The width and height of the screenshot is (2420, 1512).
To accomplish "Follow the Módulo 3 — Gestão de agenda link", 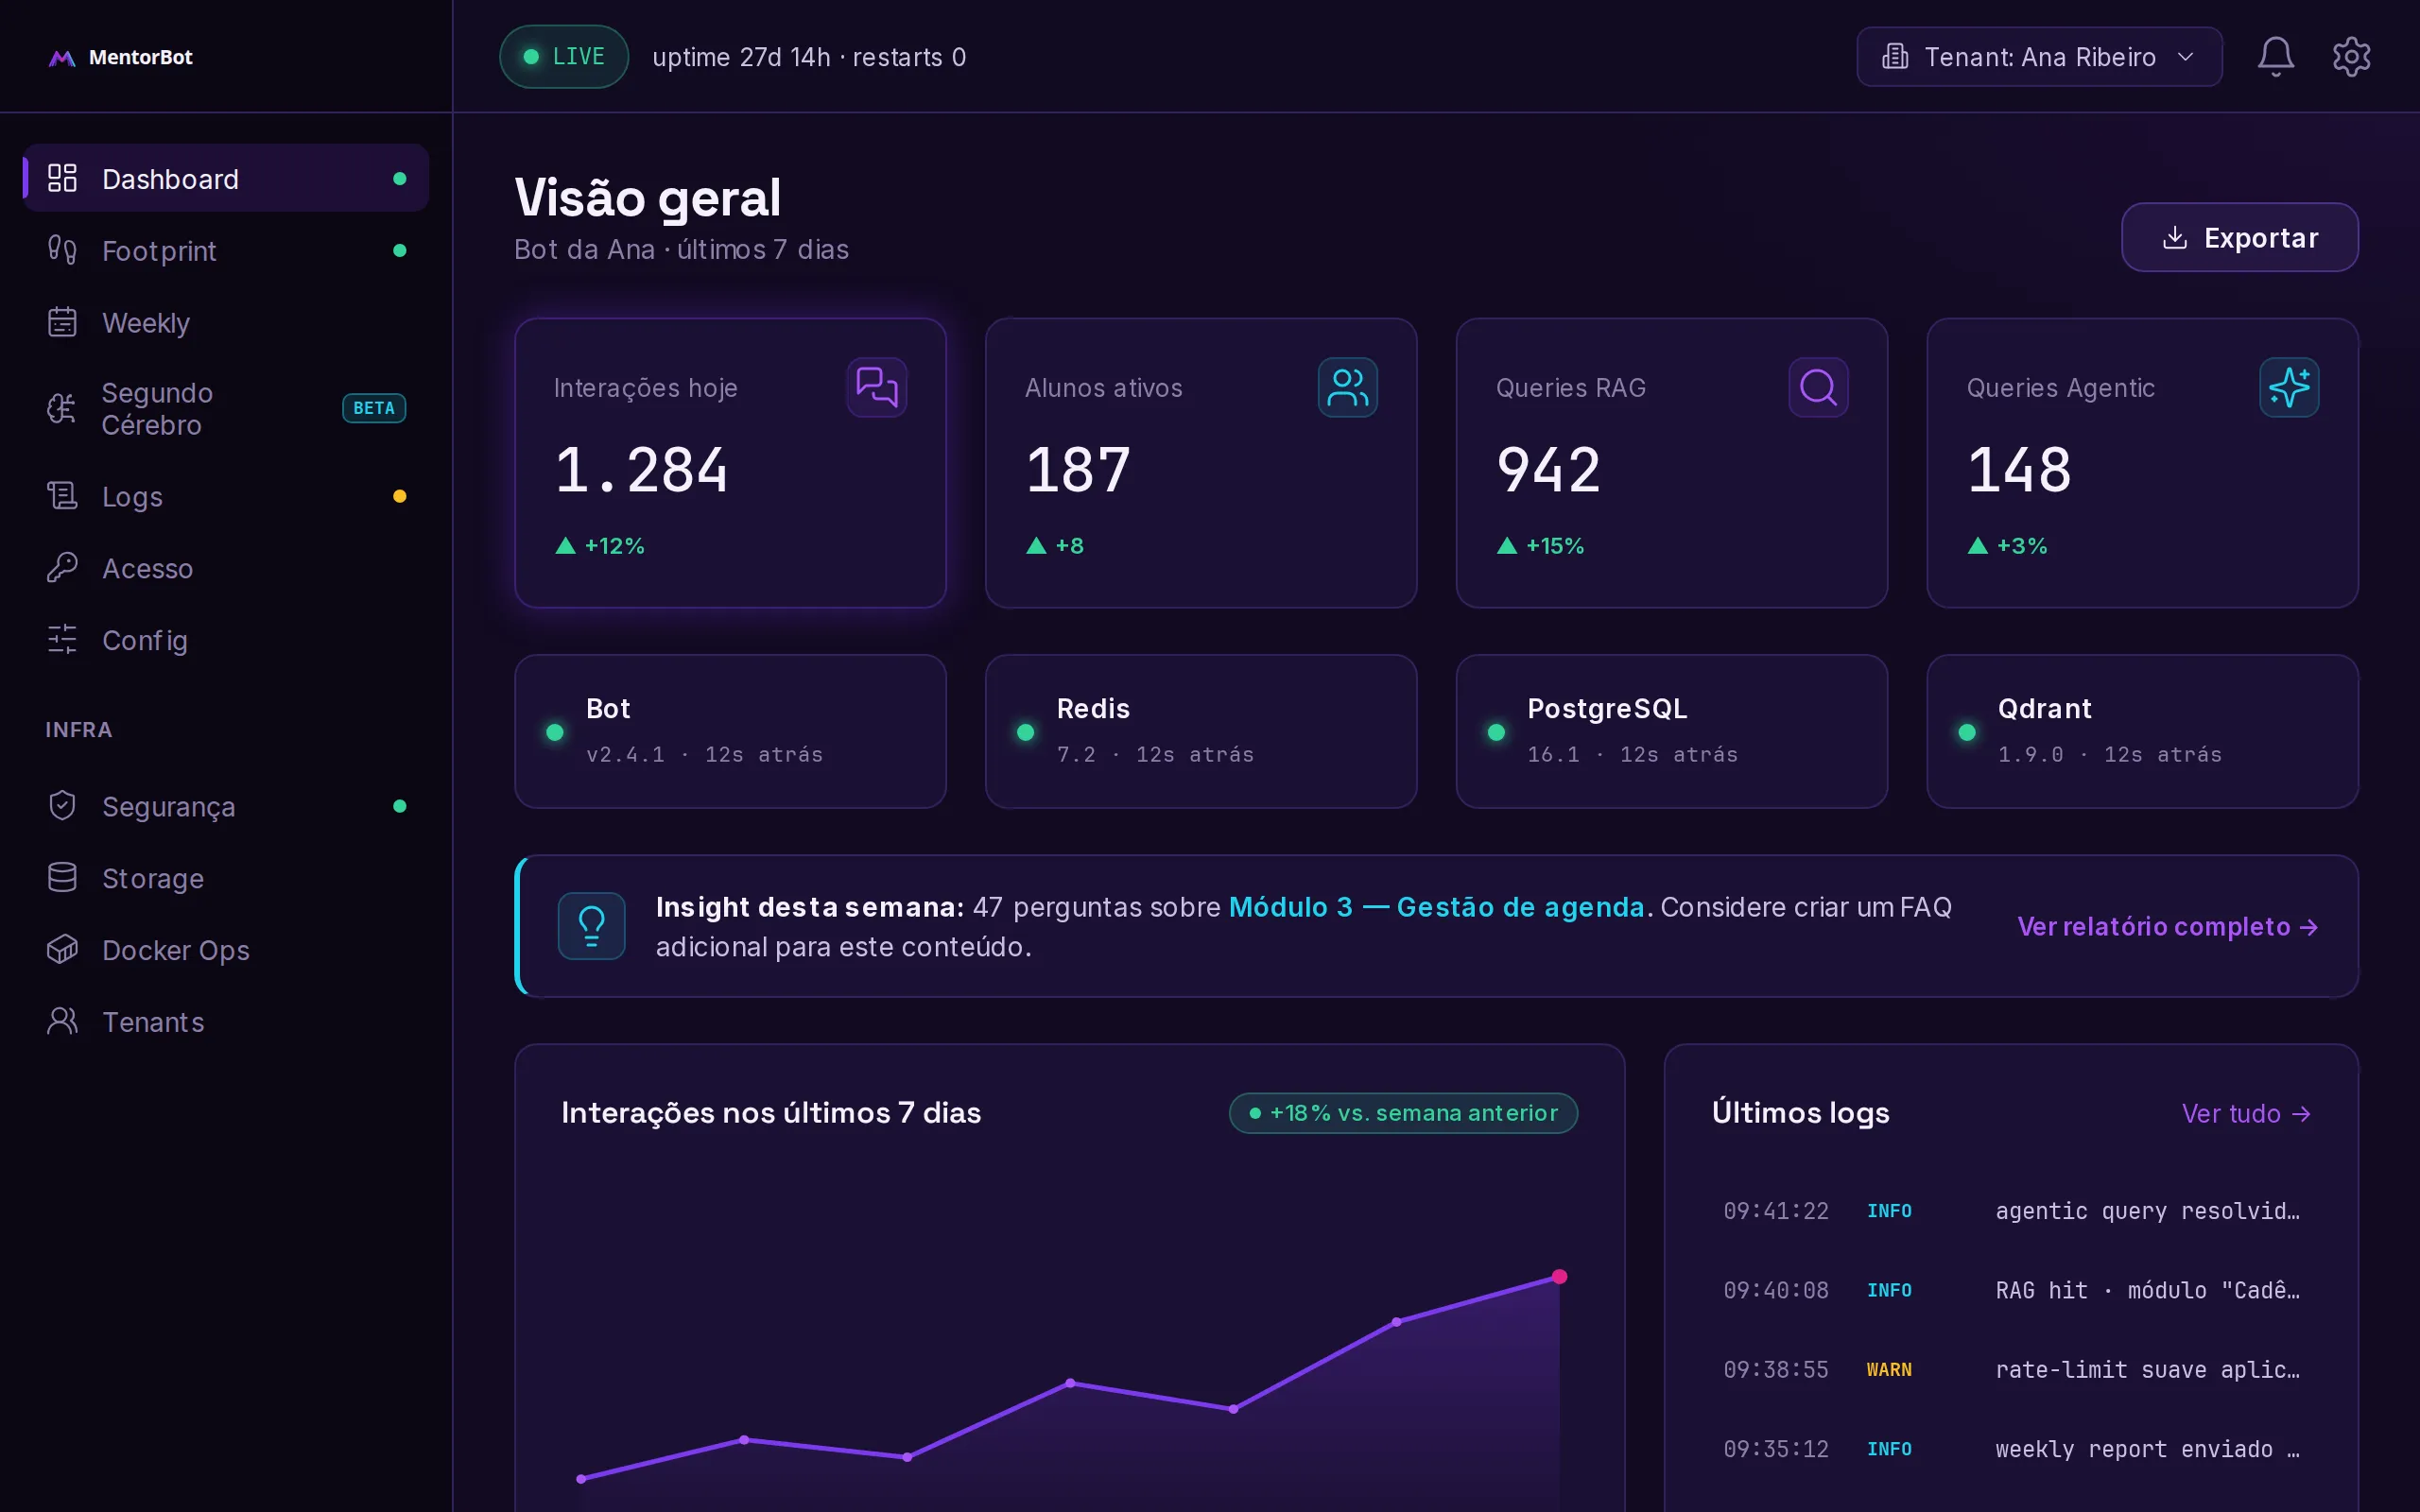I will click(1436, 907).
